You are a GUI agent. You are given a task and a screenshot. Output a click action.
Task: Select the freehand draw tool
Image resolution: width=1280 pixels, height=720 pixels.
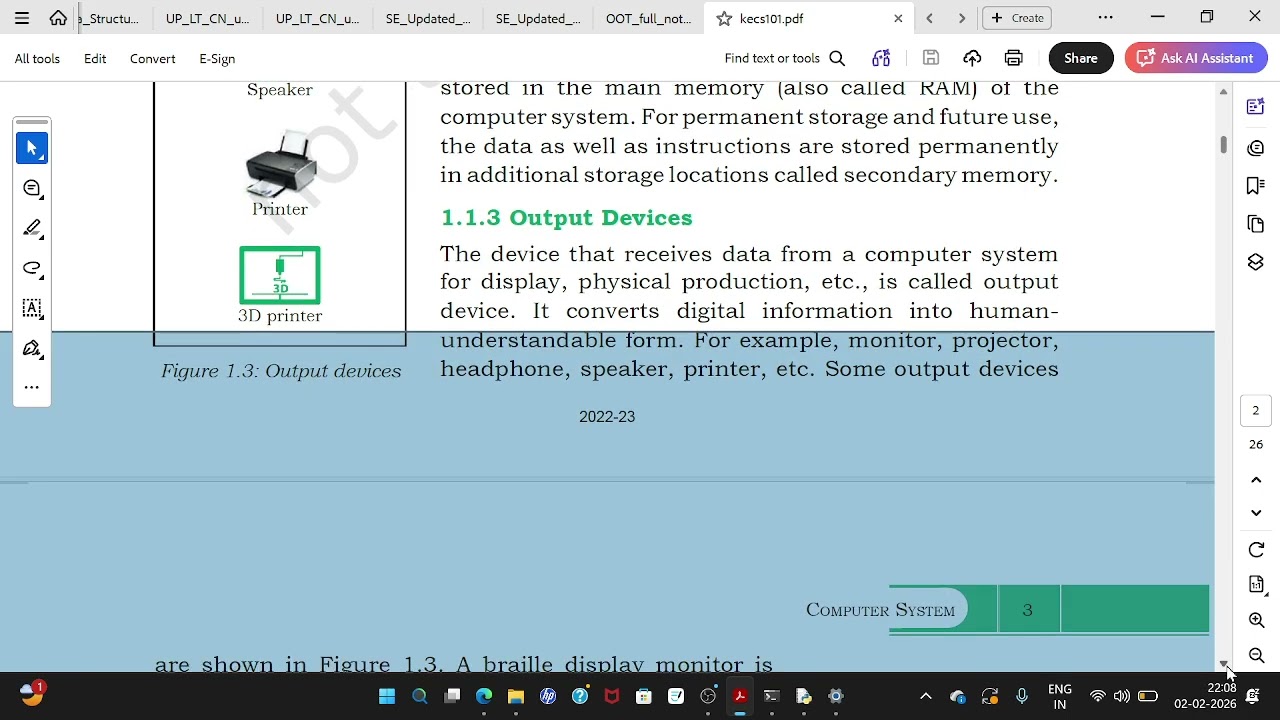click(x=32, y=268)
